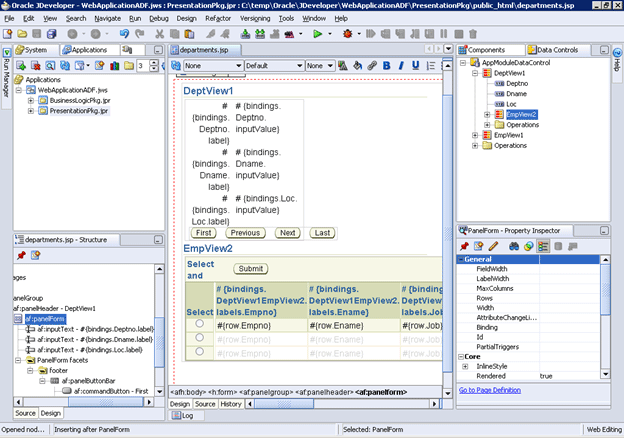Click the Paste clipboard icon
This screenshot has width=624, height=438.
coord(189,34)
